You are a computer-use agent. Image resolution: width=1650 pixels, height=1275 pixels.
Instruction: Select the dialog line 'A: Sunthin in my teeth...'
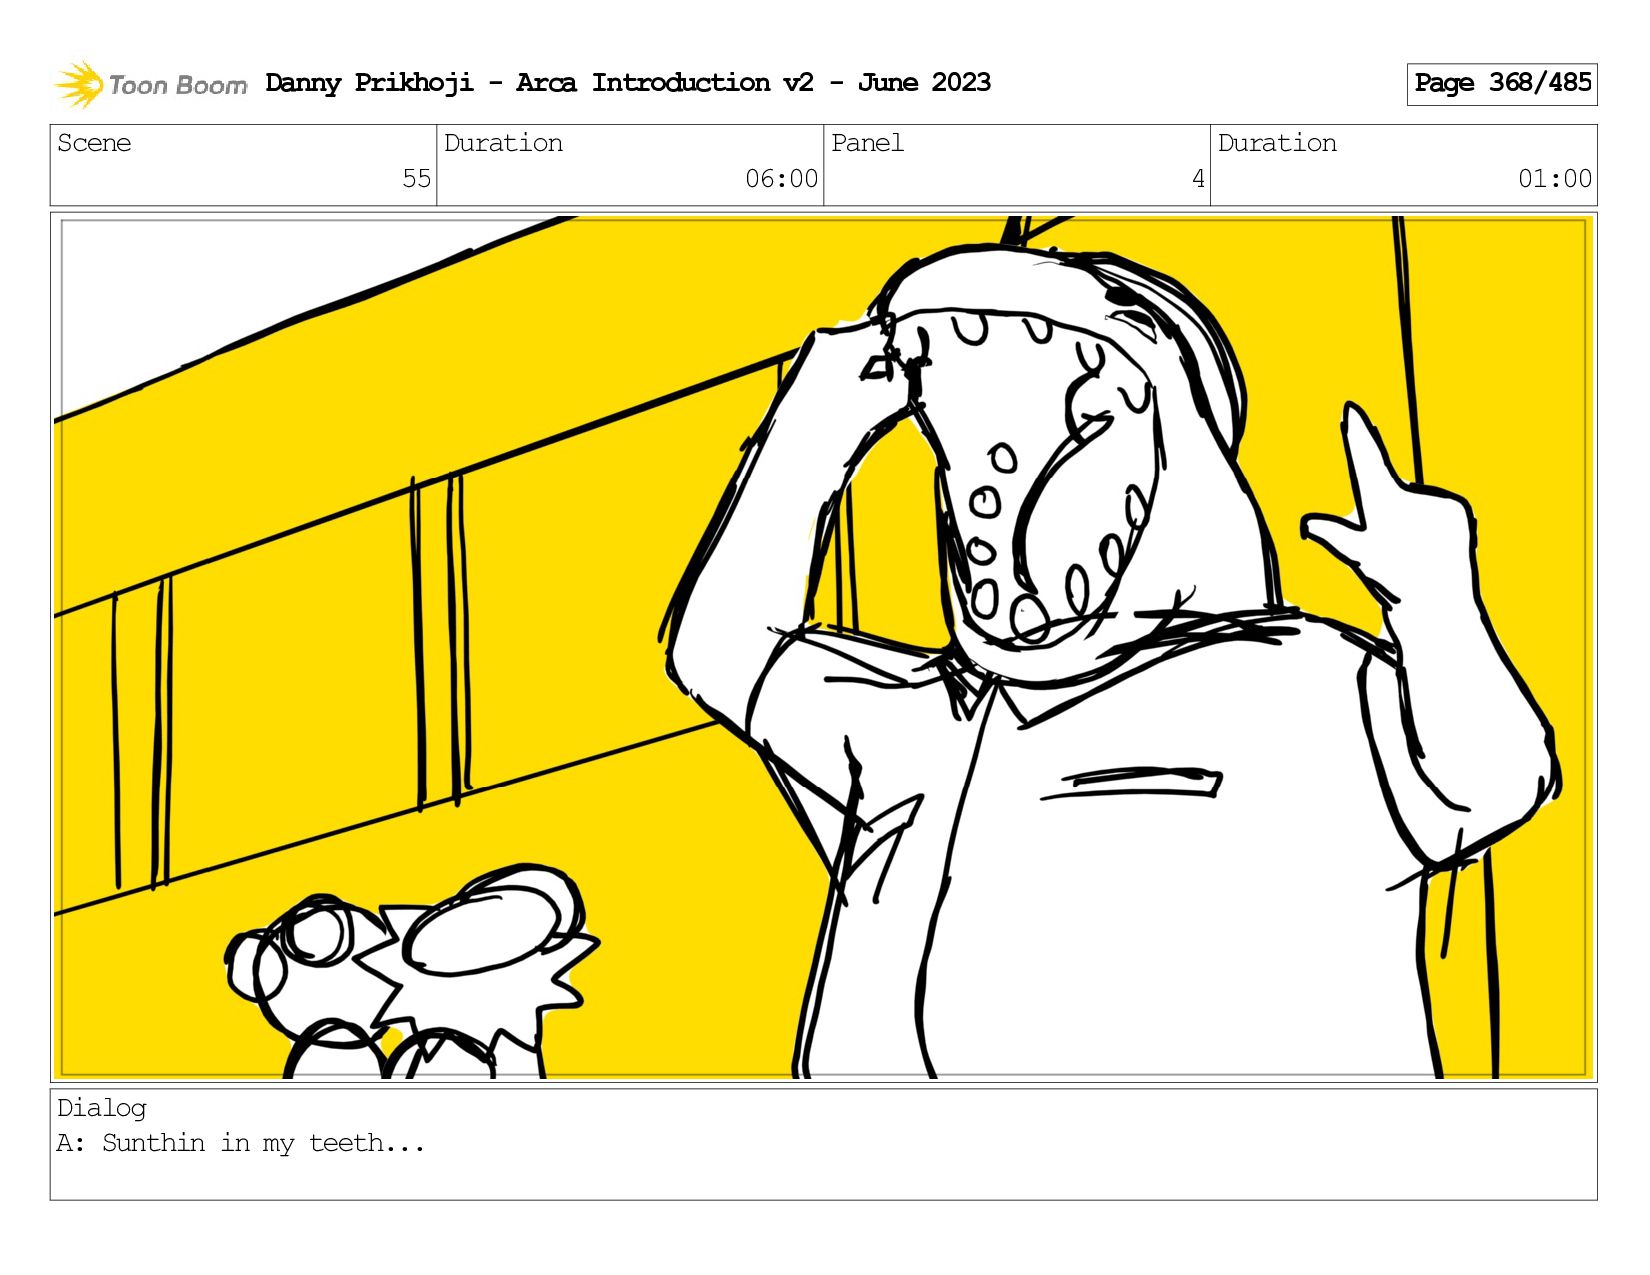[241, 1143]
